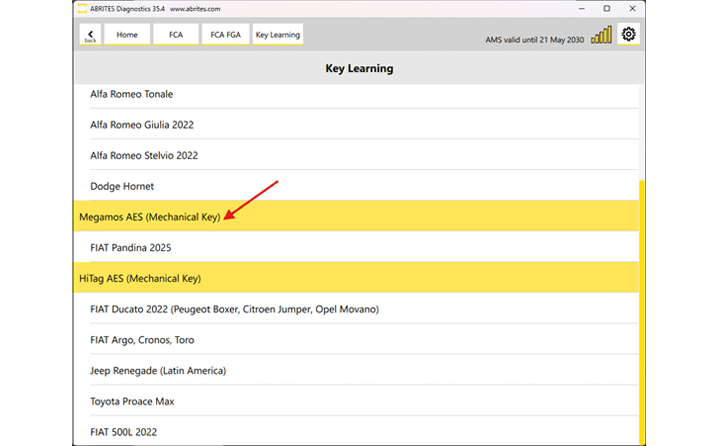Click the ABRITES app logo icon
Image resolution: width=719 pixels, height=446 pixels.
click(x=81, y=8)
